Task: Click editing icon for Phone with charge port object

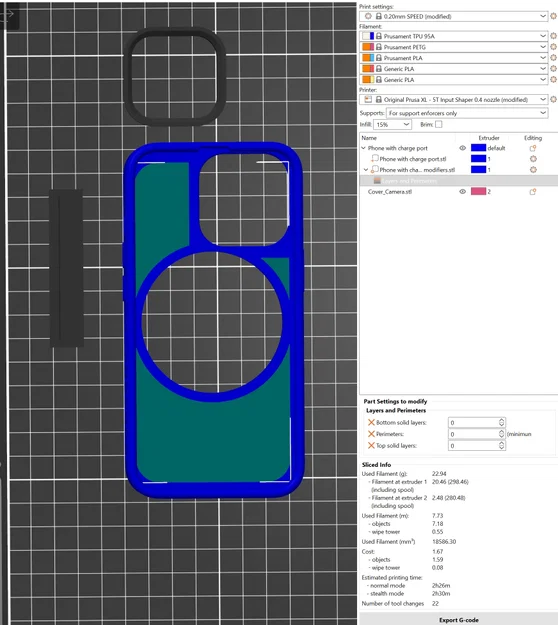Action: click(x=533, y=148)
